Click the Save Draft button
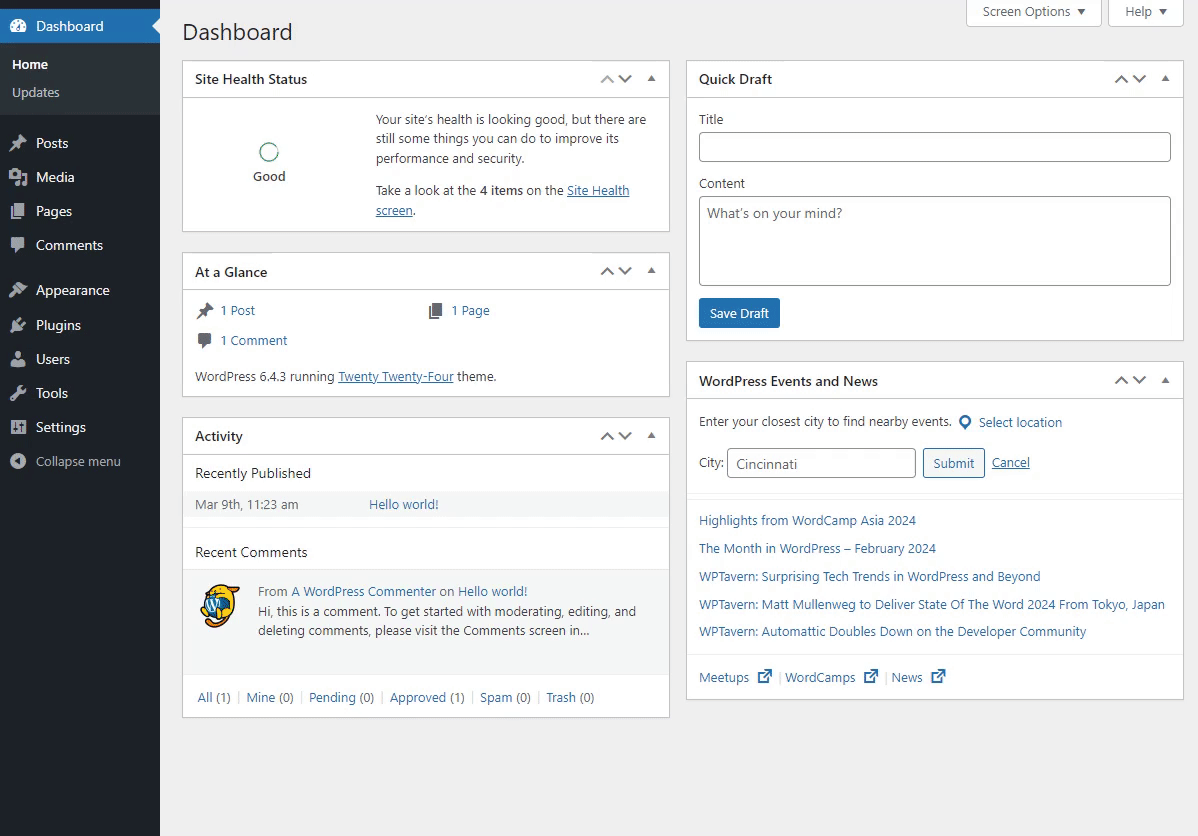 point(739,313)
